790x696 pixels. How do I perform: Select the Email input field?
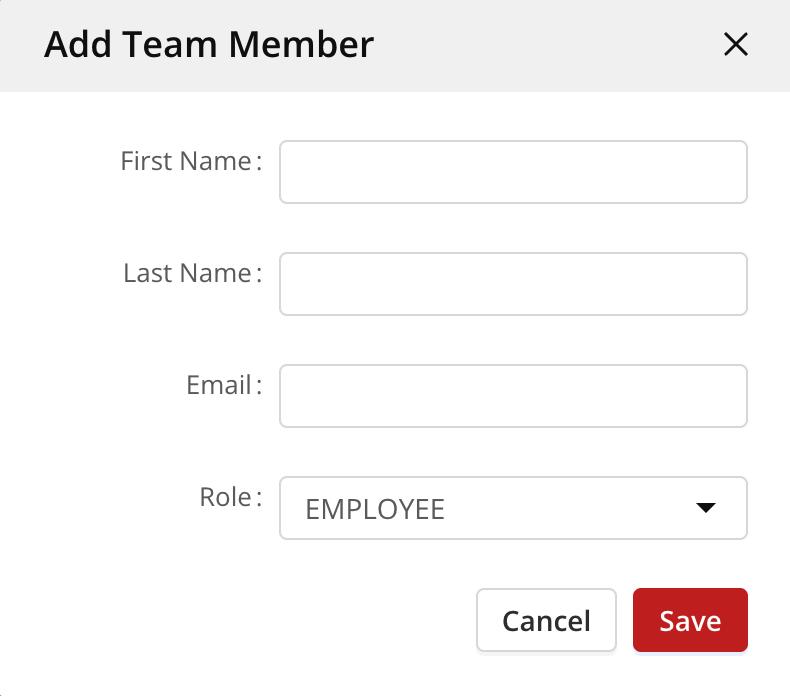tap(513, 396)
